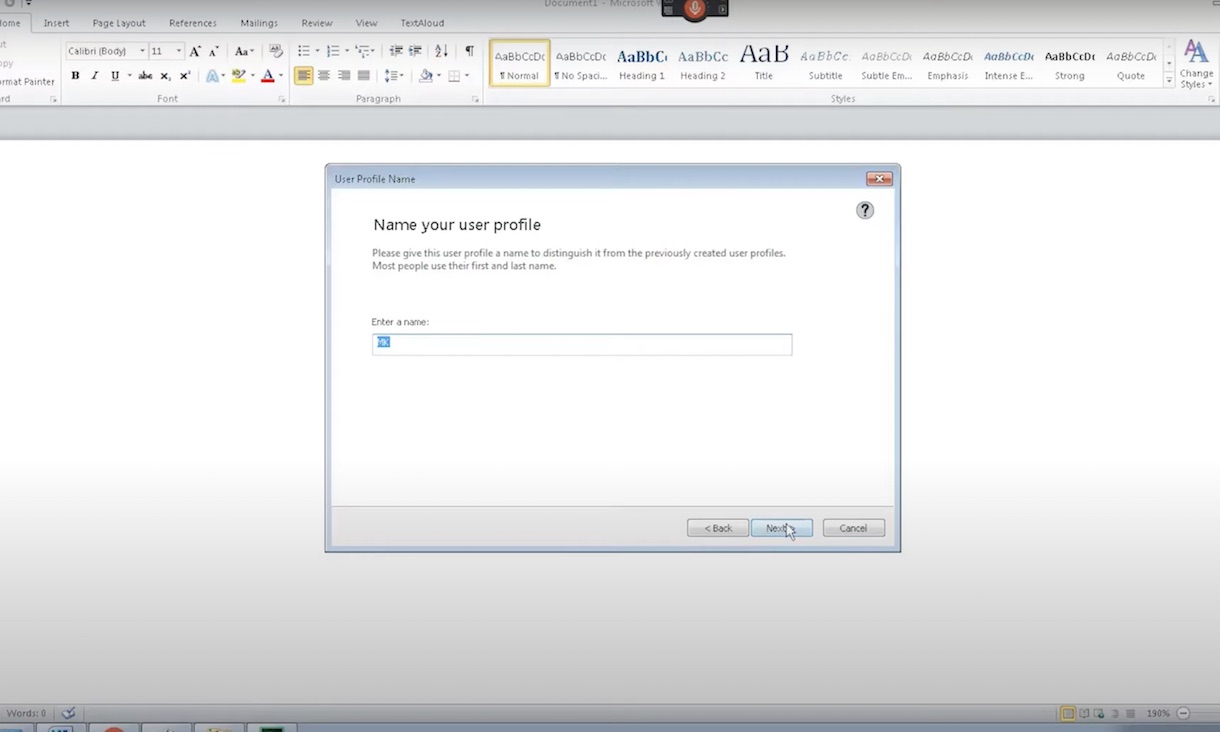Expand the font size dropdown
The width and height of the screenshot is (1220, 732).
(x=179, y=51)
